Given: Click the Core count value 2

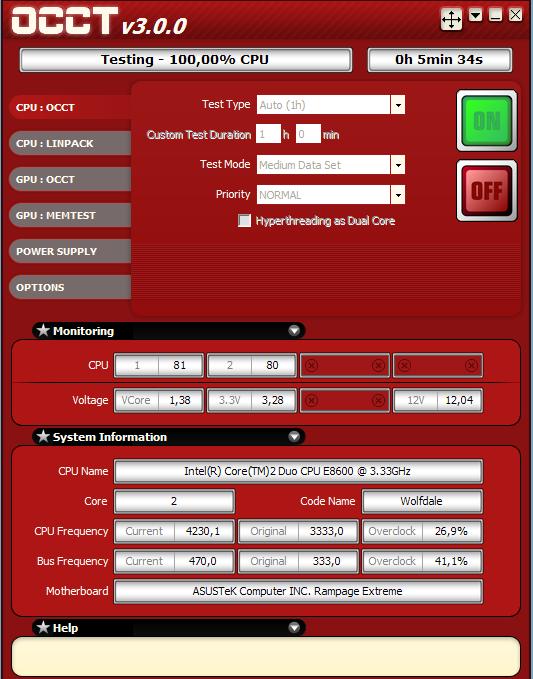Looking at the screenshot, I should [x=174, y=501].
